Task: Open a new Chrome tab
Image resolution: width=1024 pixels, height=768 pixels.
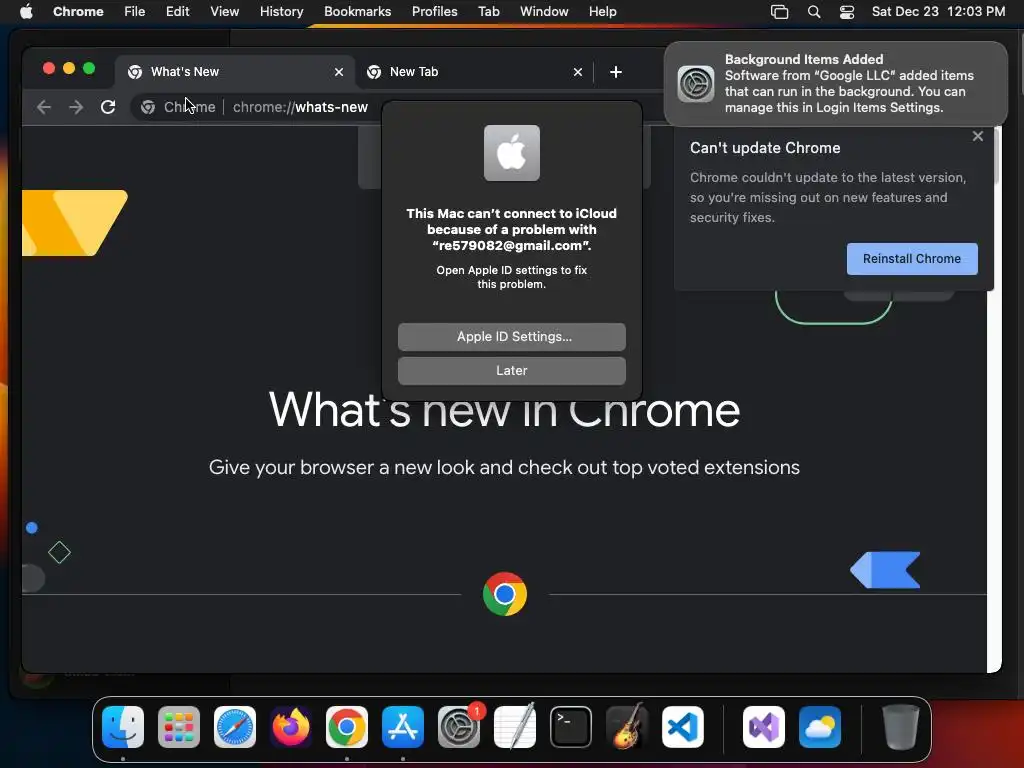Action: click(x=616, y=72)
